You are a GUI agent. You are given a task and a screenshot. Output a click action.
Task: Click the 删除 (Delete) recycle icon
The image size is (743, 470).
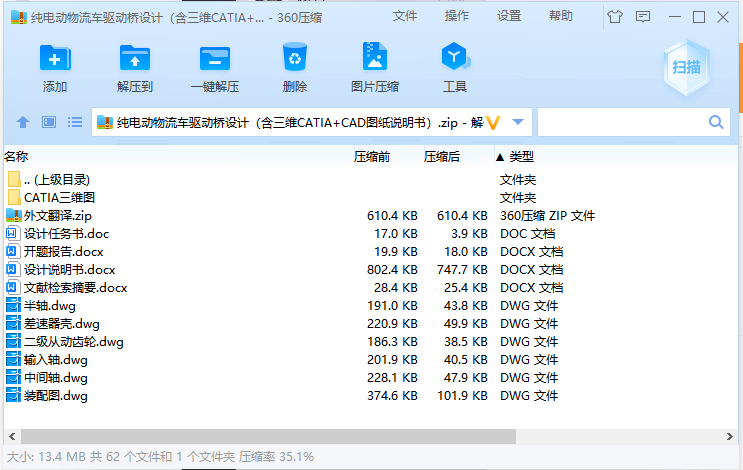coord(295,57)
